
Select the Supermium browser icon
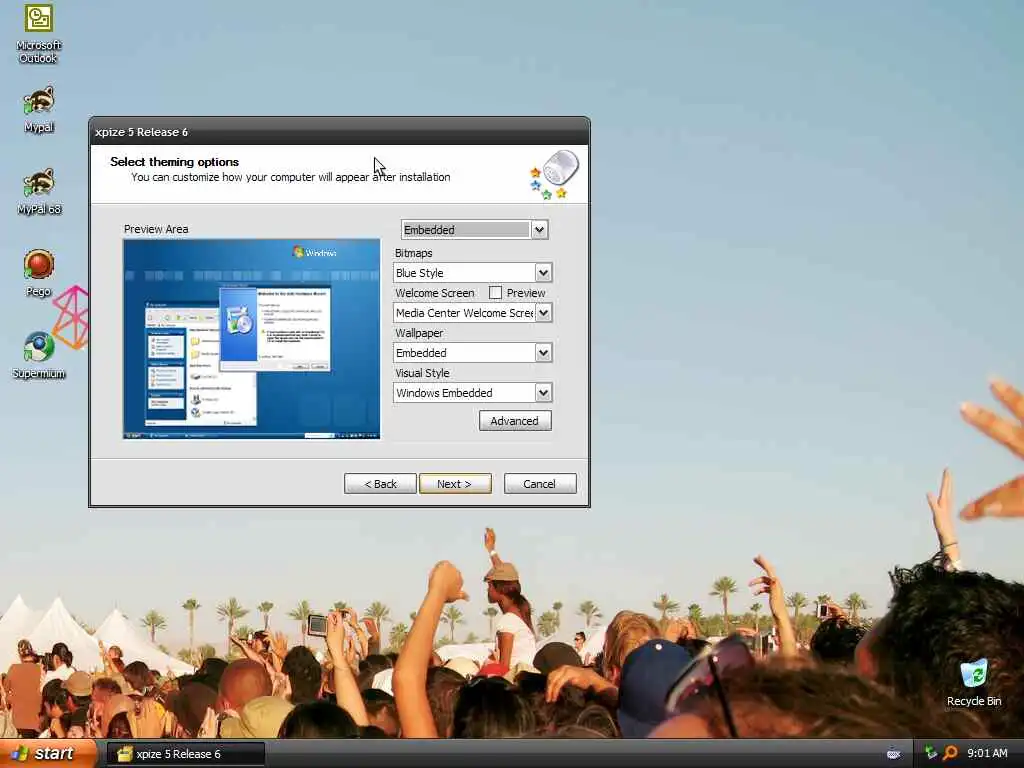click(x=39, y=355)
